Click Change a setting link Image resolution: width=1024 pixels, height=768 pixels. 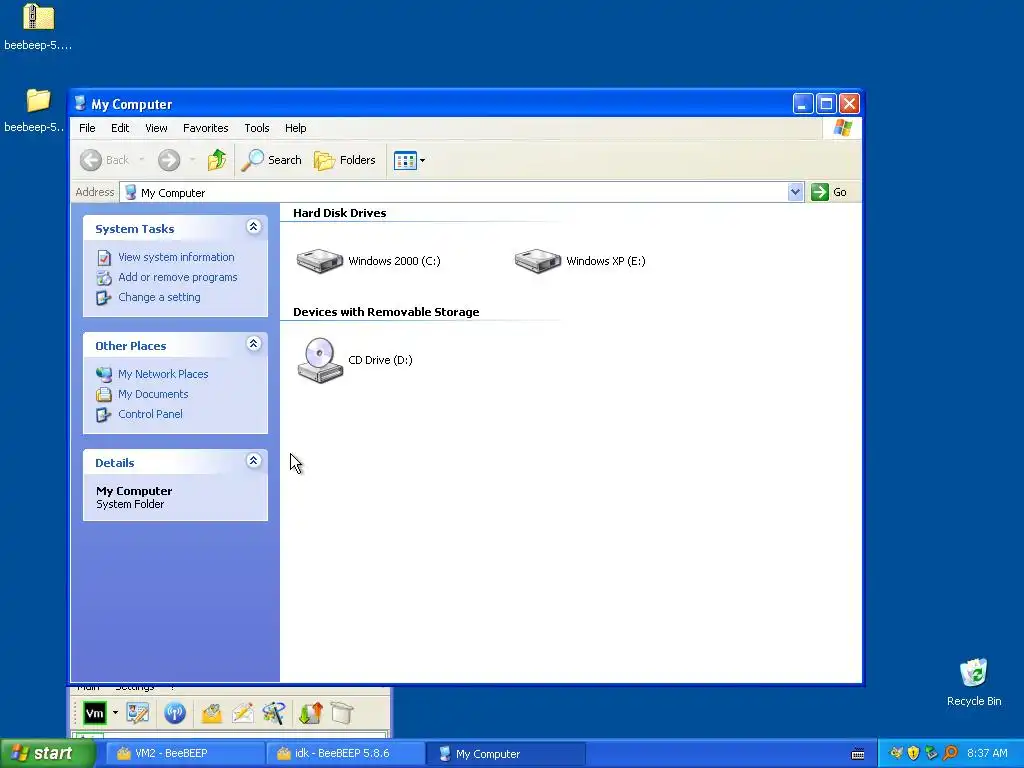(x=159, y=297)
